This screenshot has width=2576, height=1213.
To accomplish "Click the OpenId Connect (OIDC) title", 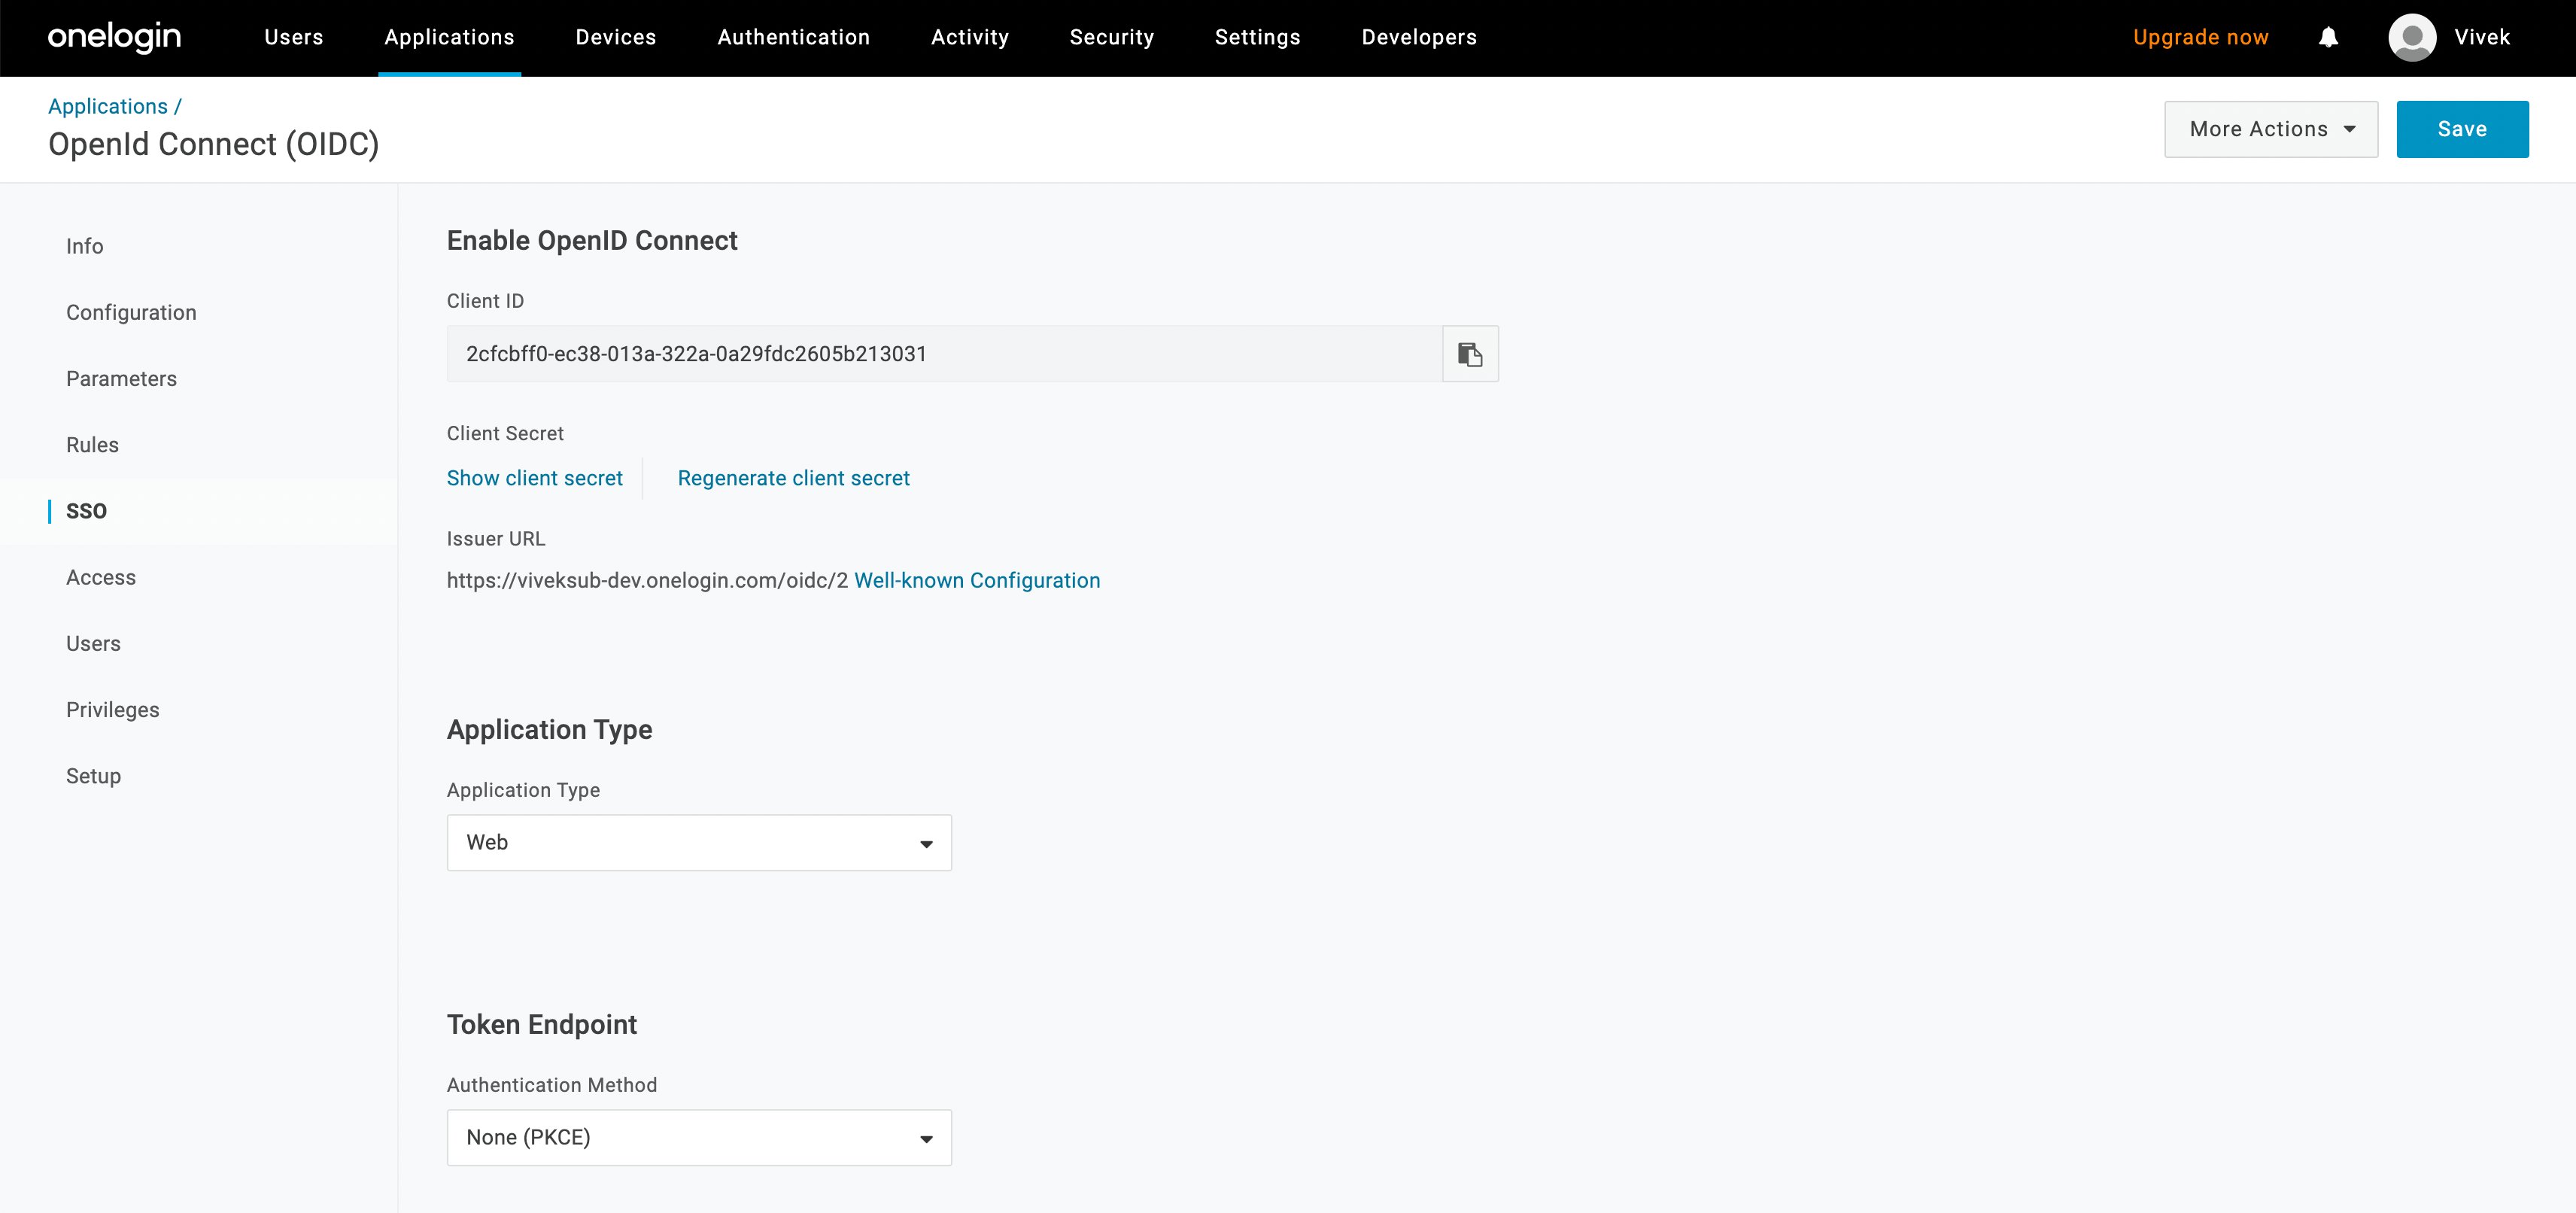I will pos(213,145).
